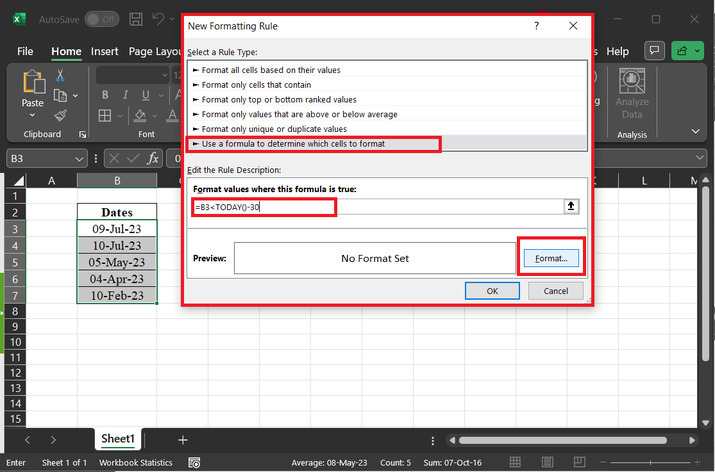Collapse the ribbon with the chevron

click(695, 131)
